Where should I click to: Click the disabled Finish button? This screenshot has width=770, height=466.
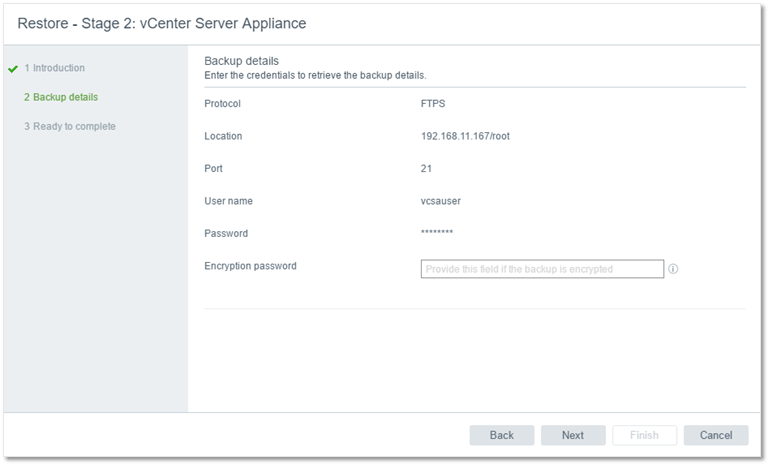[x=644, y=435]
